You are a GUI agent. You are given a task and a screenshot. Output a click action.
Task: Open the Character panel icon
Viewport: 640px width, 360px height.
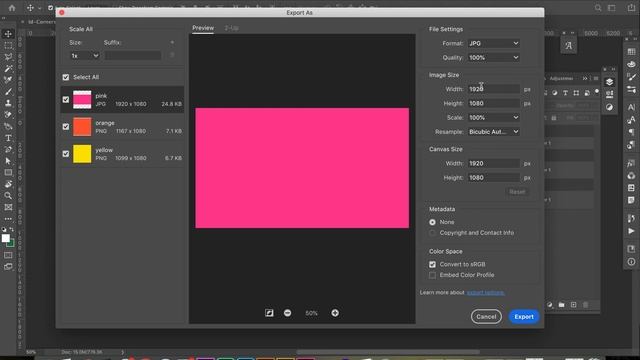tap(631, 107)
